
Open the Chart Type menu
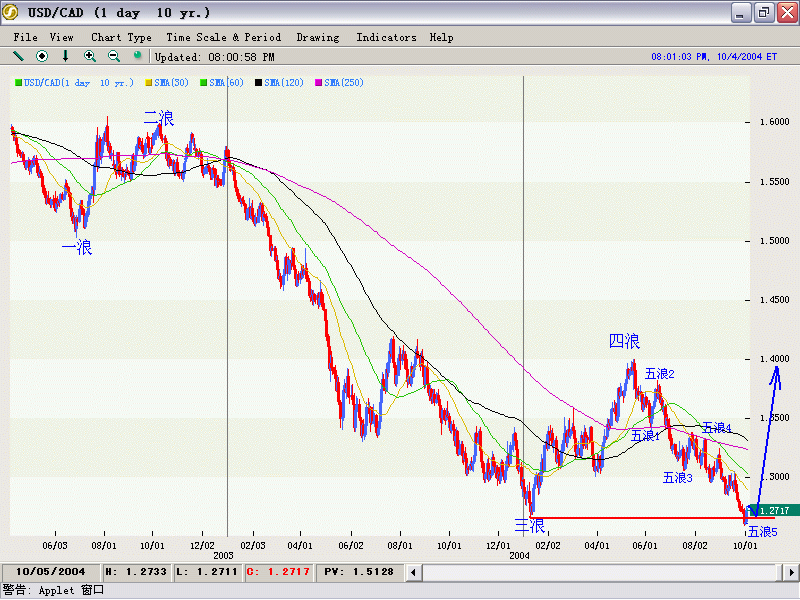(x=121, y=37)
